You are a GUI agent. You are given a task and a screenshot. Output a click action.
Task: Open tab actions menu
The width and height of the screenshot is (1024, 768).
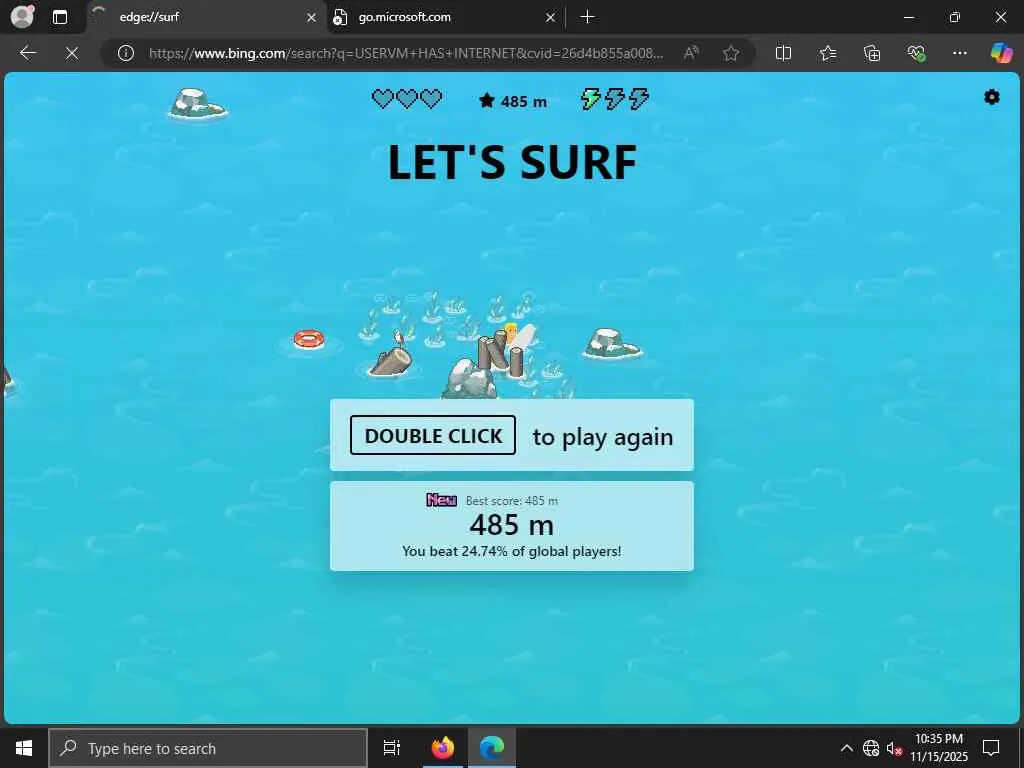[60, 17]
